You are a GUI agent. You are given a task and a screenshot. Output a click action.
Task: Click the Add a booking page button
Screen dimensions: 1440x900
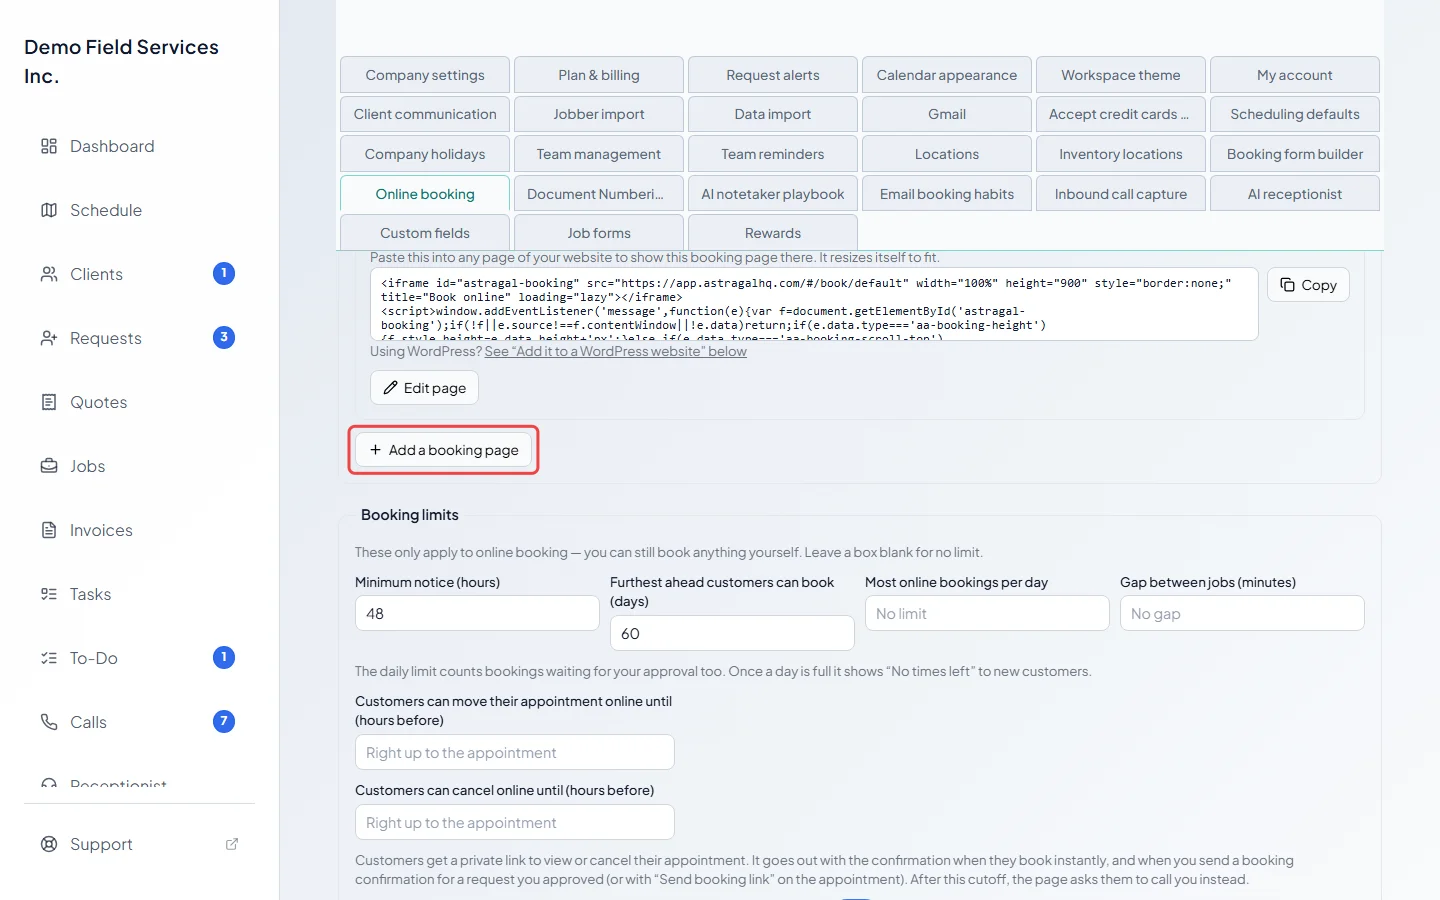444,450
